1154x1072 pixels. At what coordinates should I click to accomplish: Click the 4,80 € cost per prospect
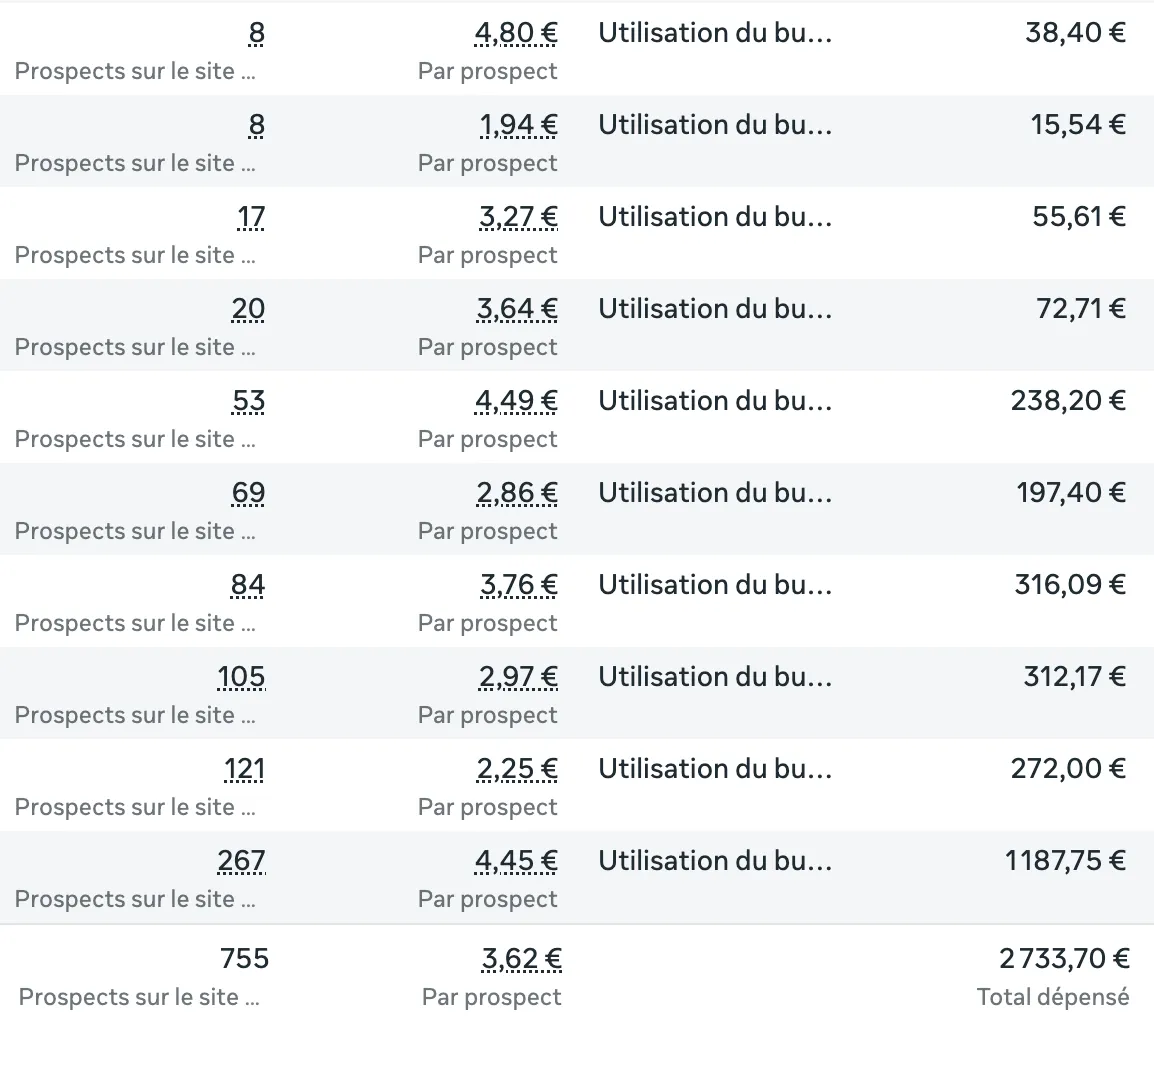click(x=516, y=33)
